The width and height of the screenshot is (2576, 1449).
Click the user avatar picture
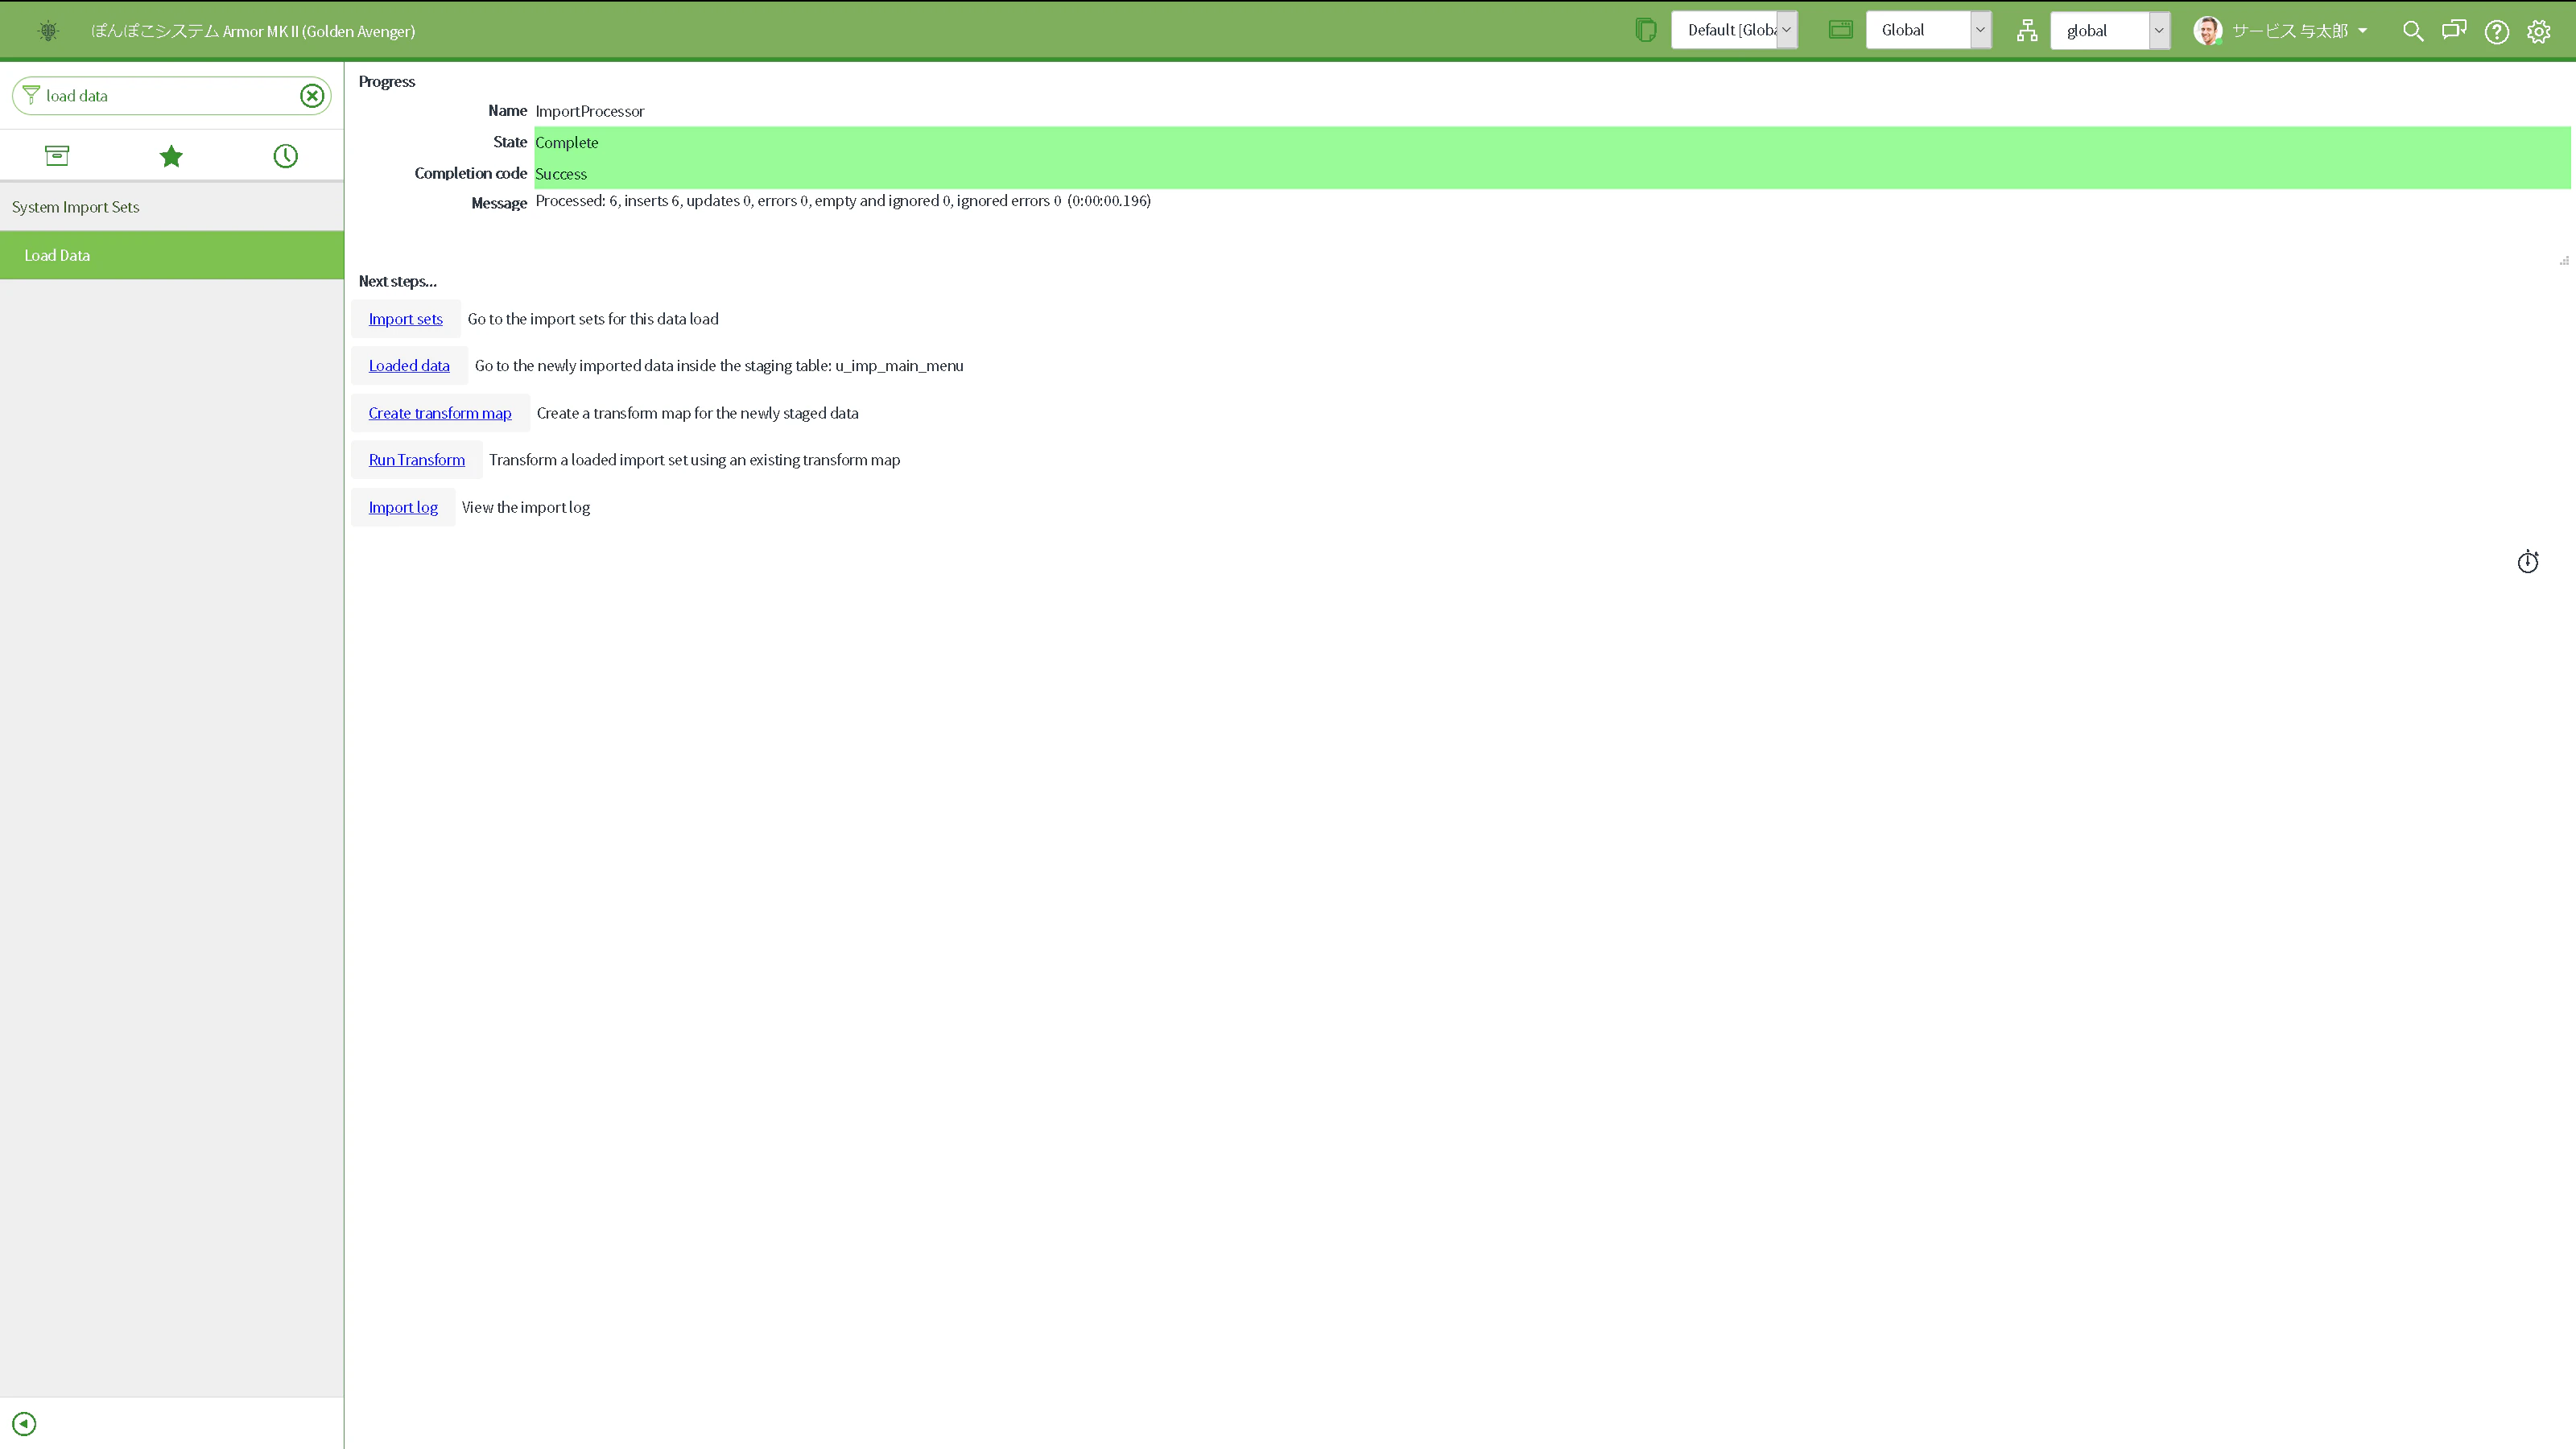[2208, 31]
